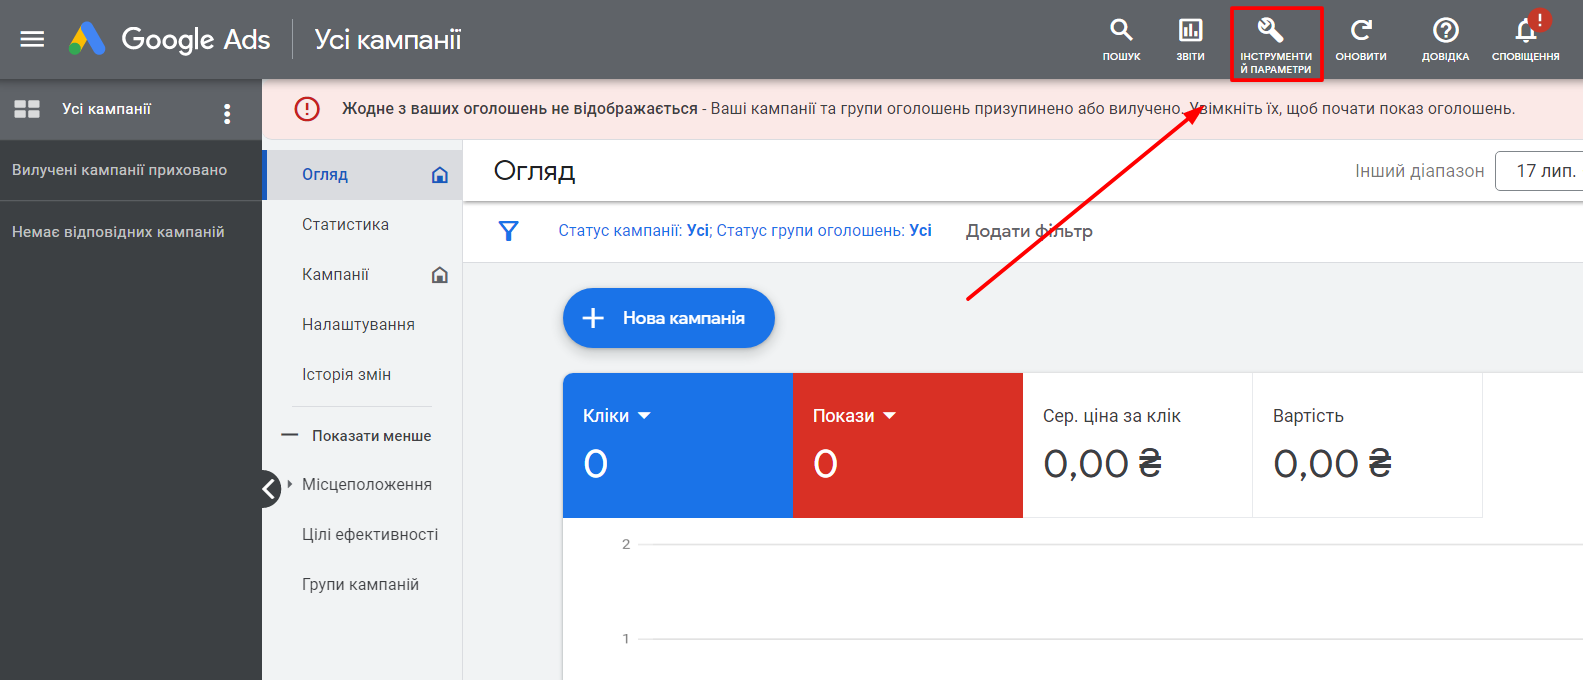Open the Статистика page

tap(345, 225)
